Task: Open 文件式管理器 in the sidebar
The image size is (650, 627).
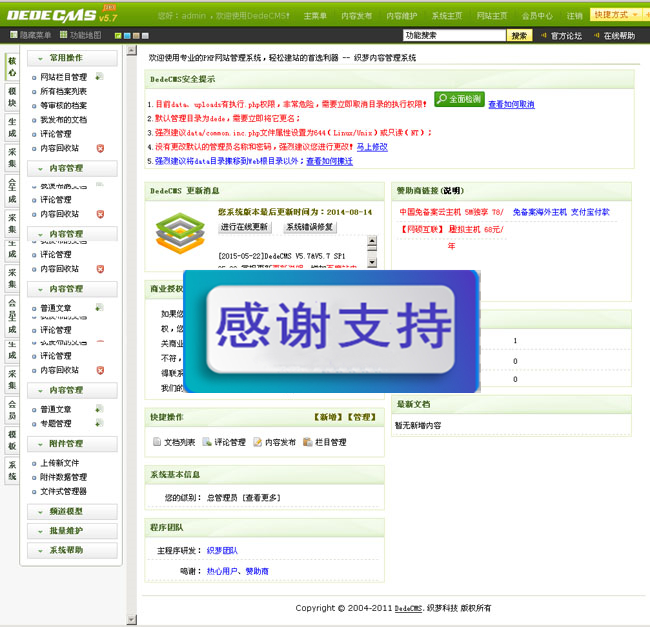Action: click(63, 491)
